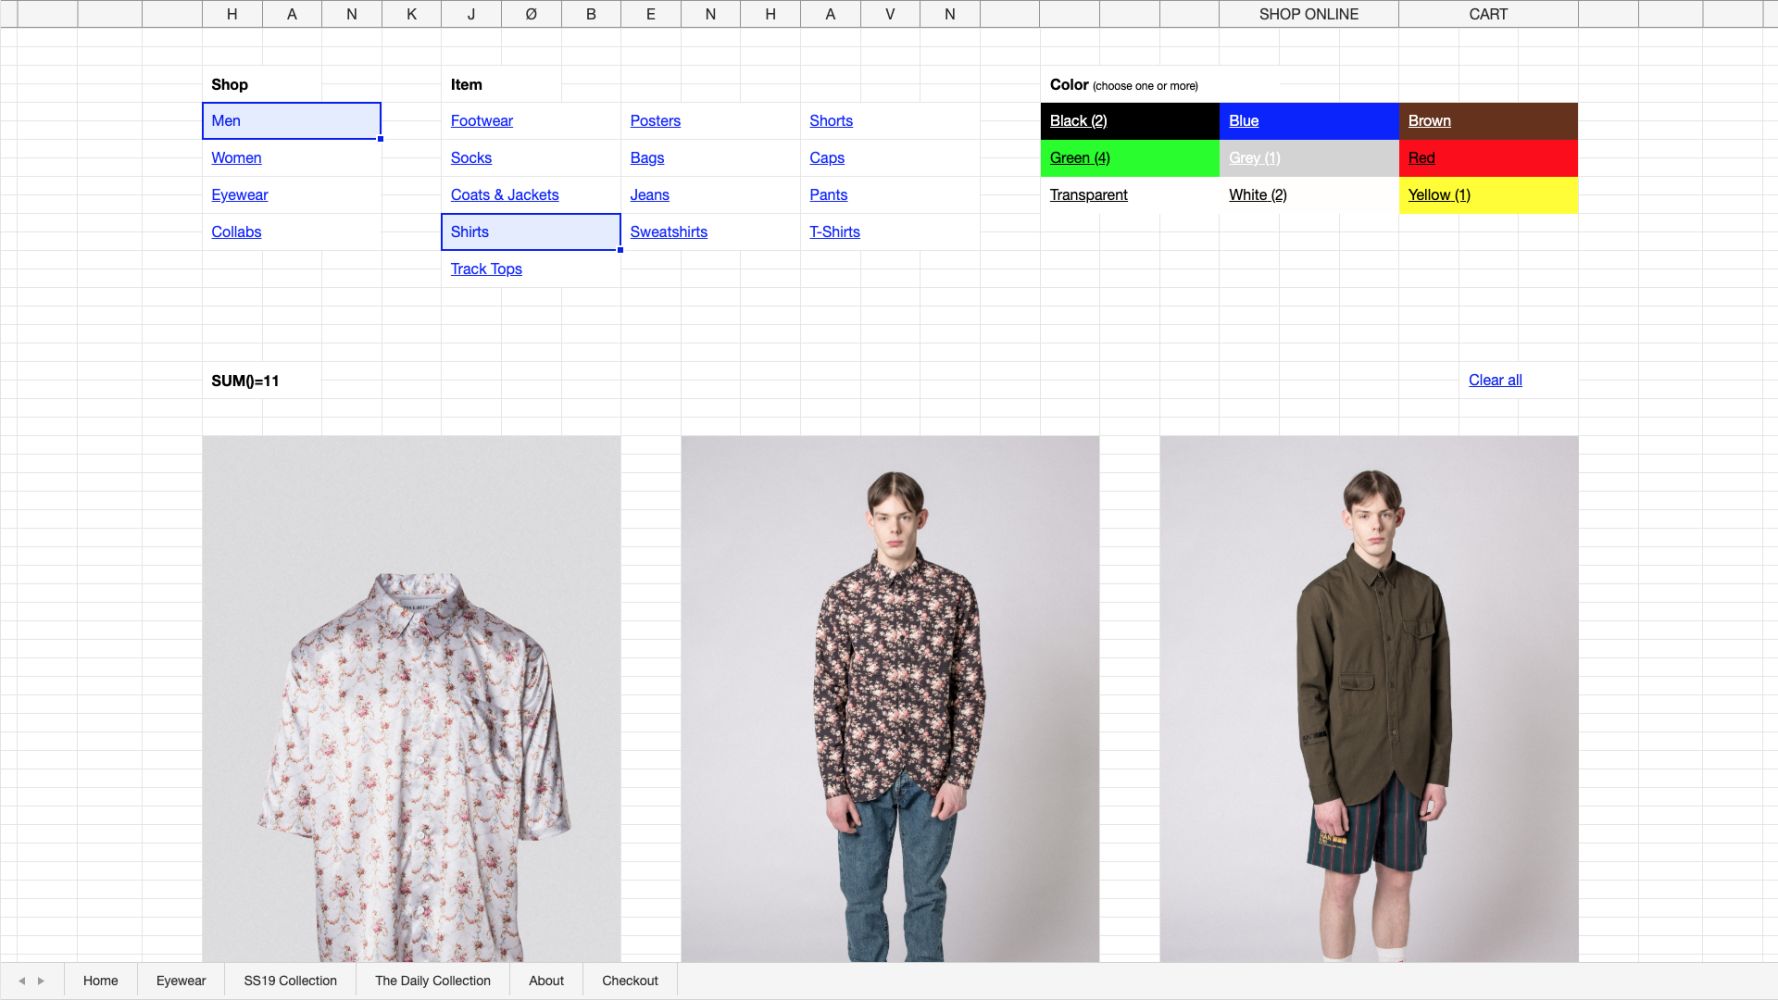The height and width of the screenshot is (1000, 1778).
Task: Click the Item column heading
Action: click(466, 85)
